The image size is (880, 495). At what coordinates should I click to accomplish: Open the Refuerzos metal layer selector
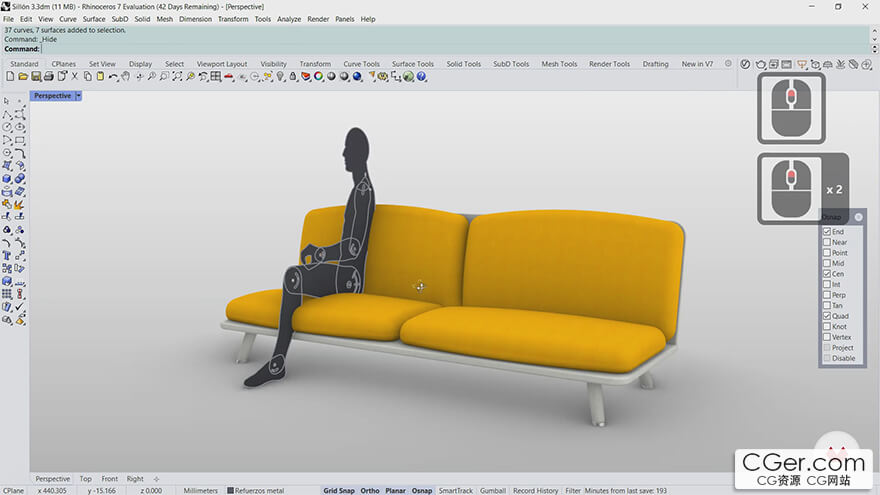point(261,490)
